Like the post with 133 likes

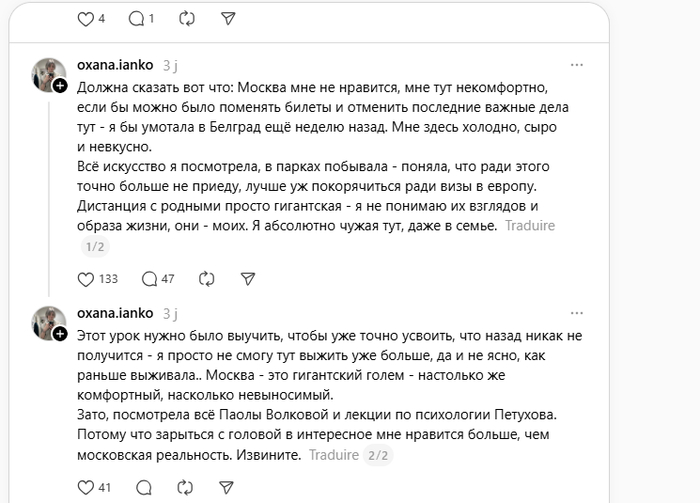click(85, 279)
